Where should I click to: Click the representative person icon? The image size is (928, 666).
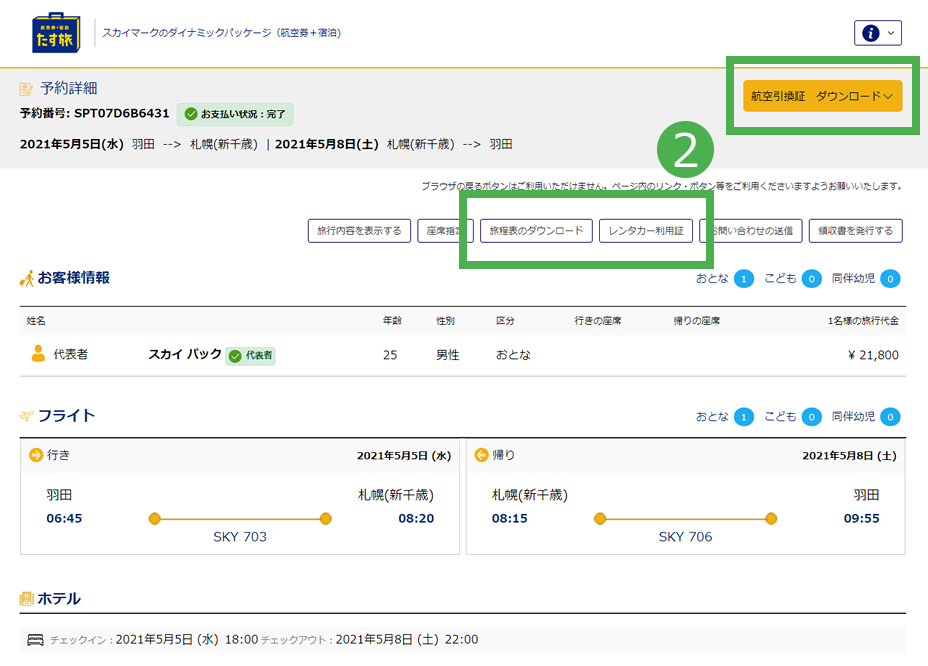38,354
